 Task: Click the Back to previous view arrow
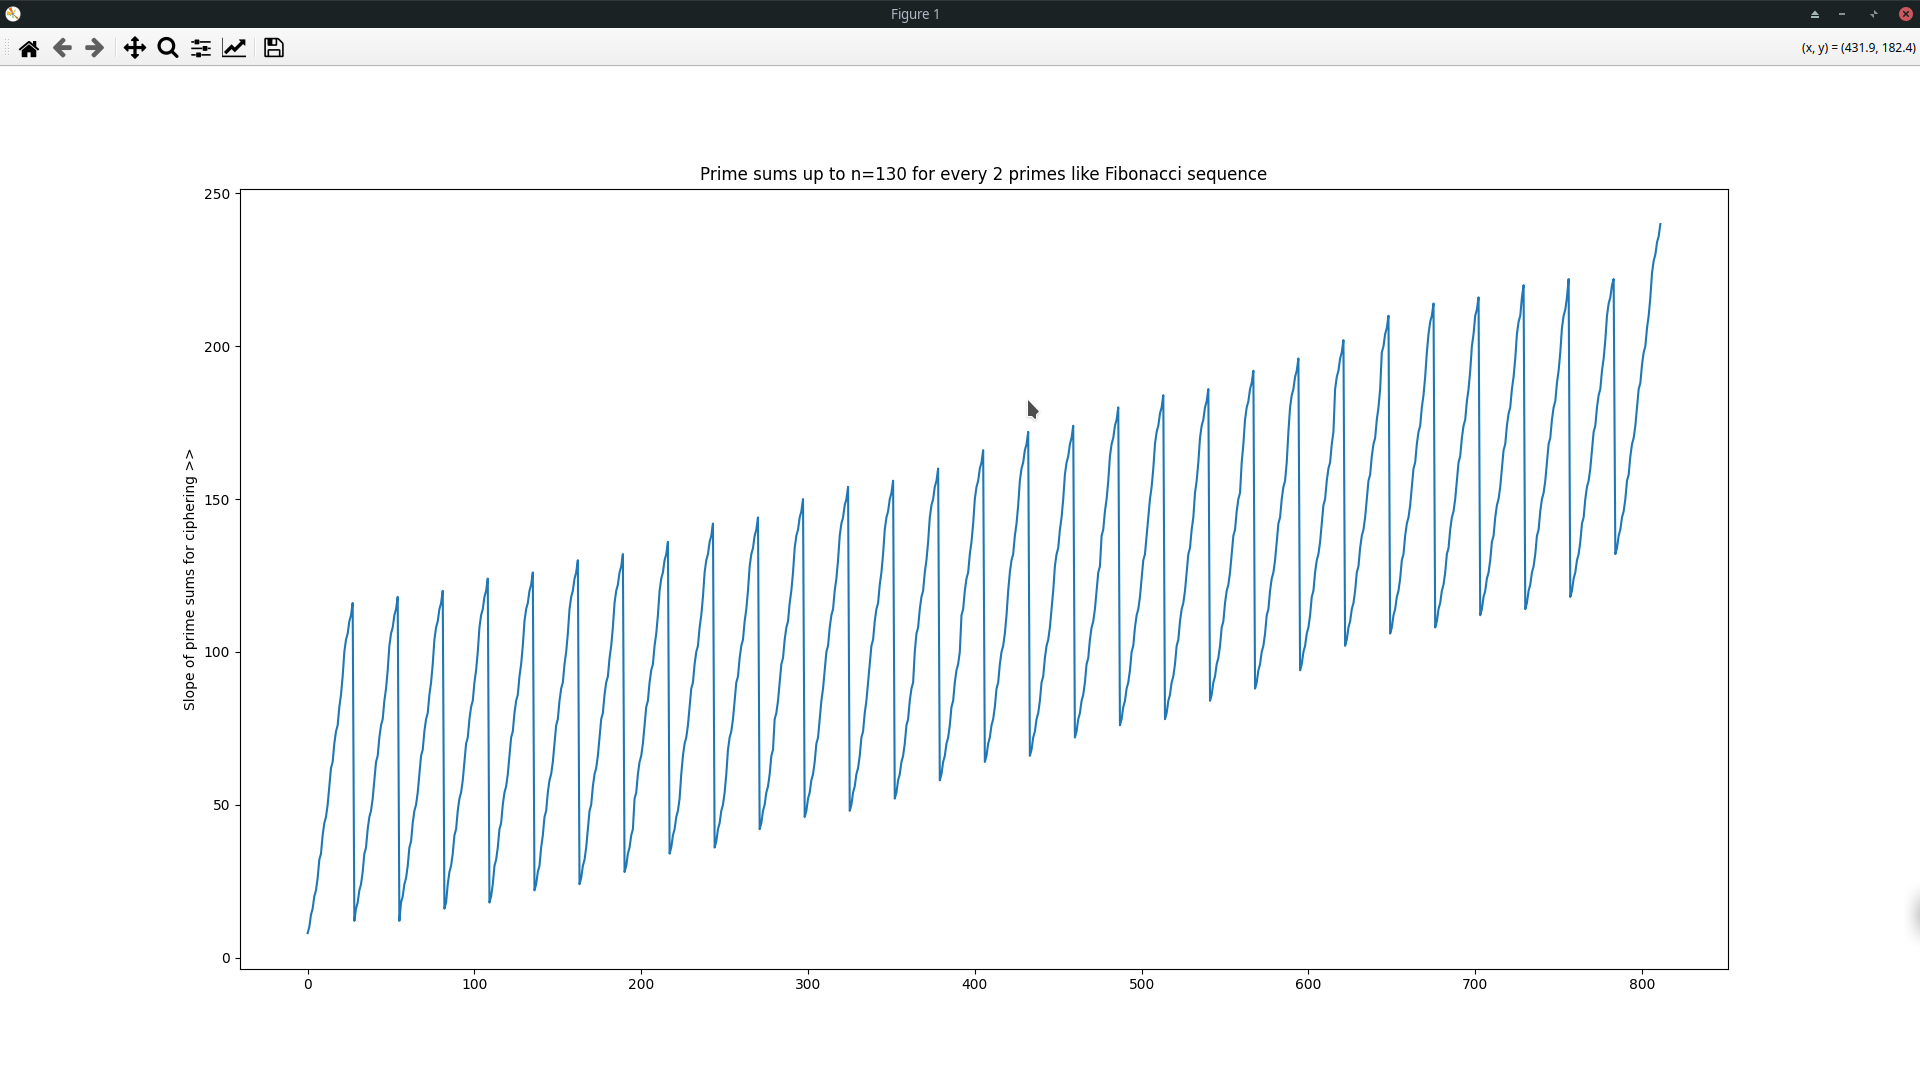62,47
